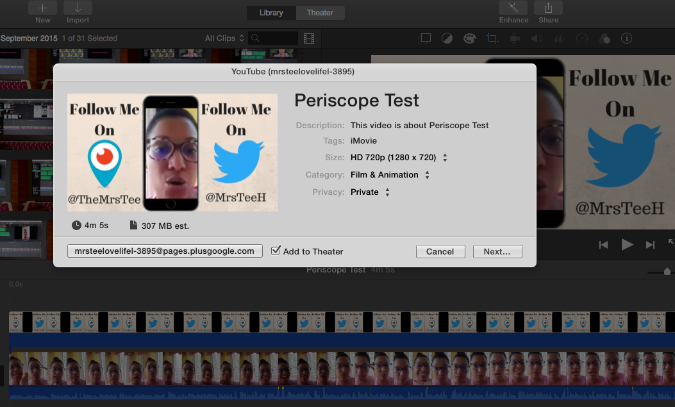This screenshot has height=407, width=675.
Task: Select the Follow Me overlay clip in timeline
Action: tap(342, 322)
